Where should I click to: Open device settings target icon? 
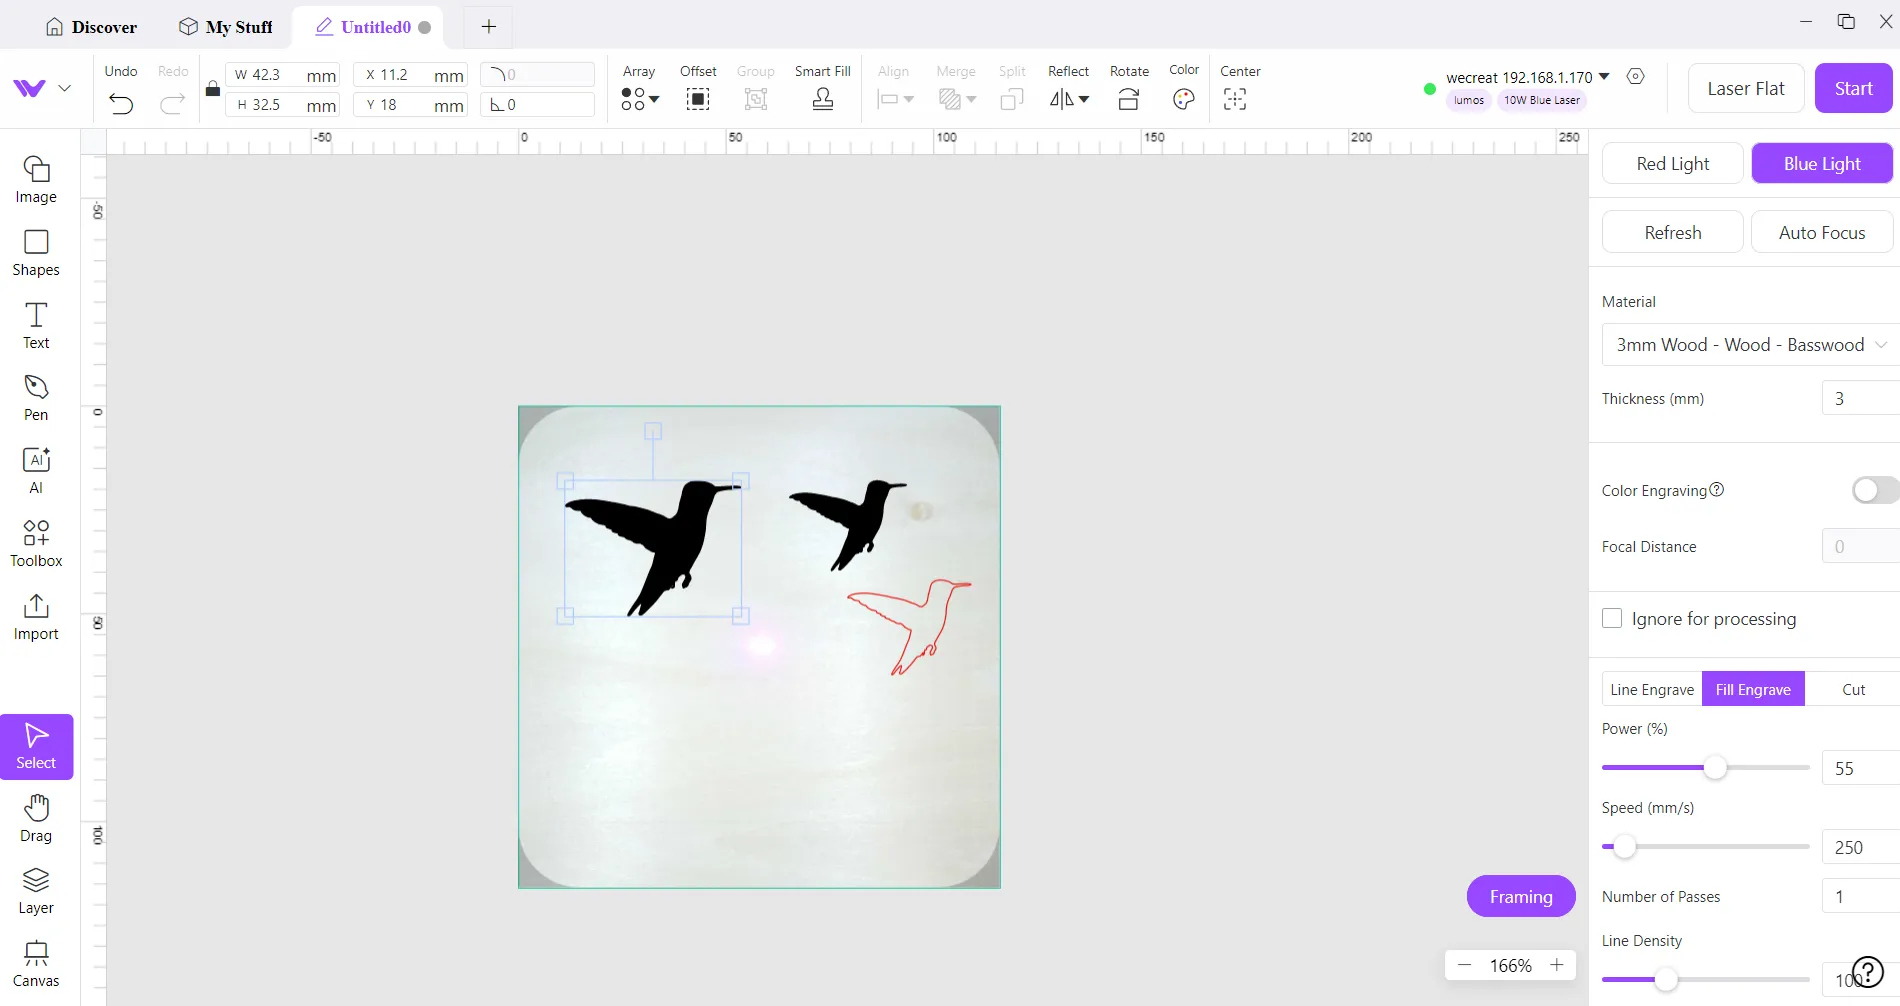[x=1636, y=76]
